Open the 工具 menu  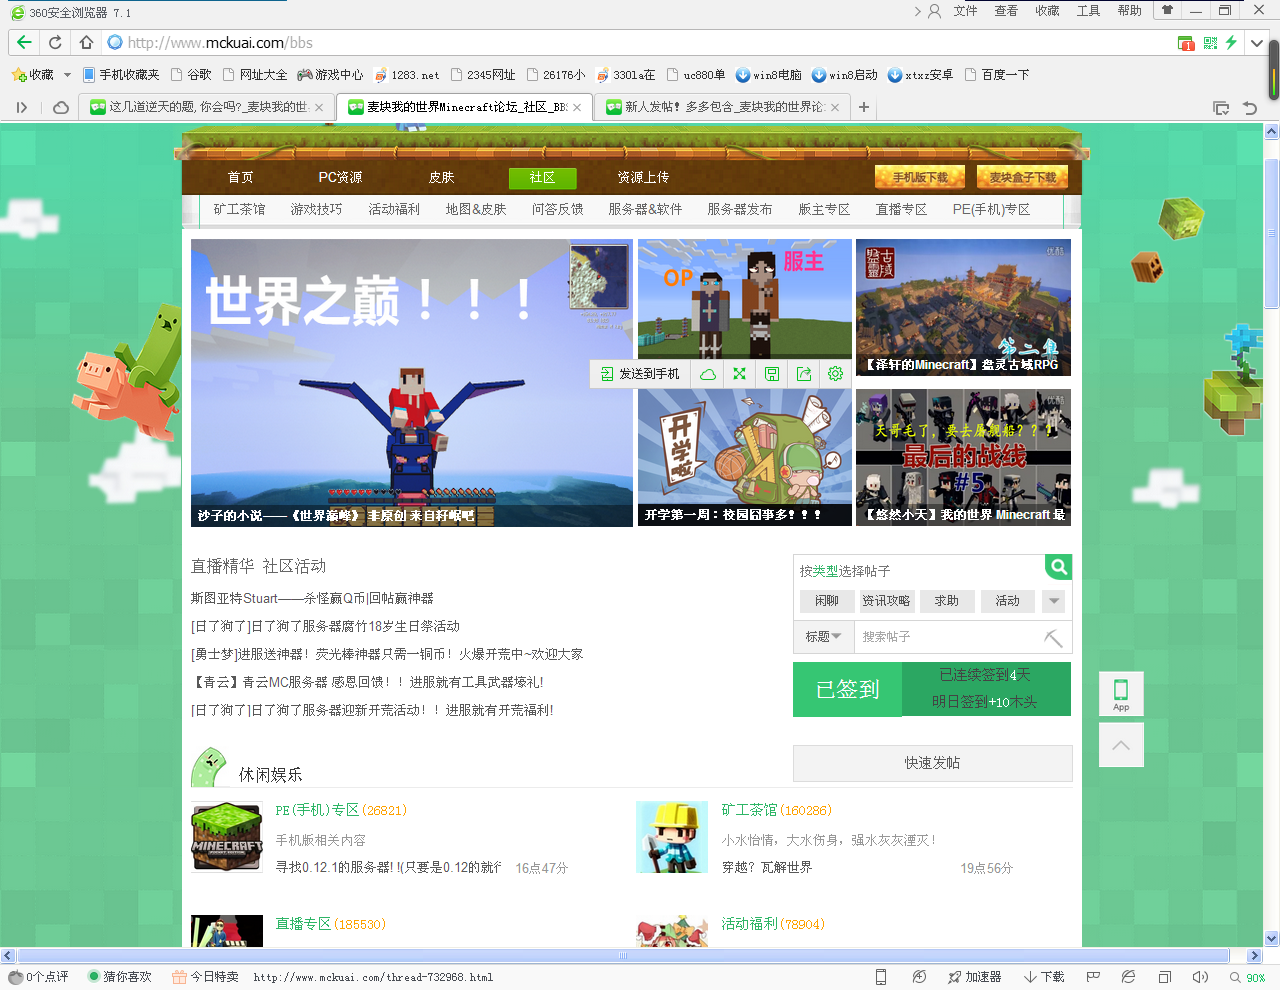click(x=1088, y=11)
